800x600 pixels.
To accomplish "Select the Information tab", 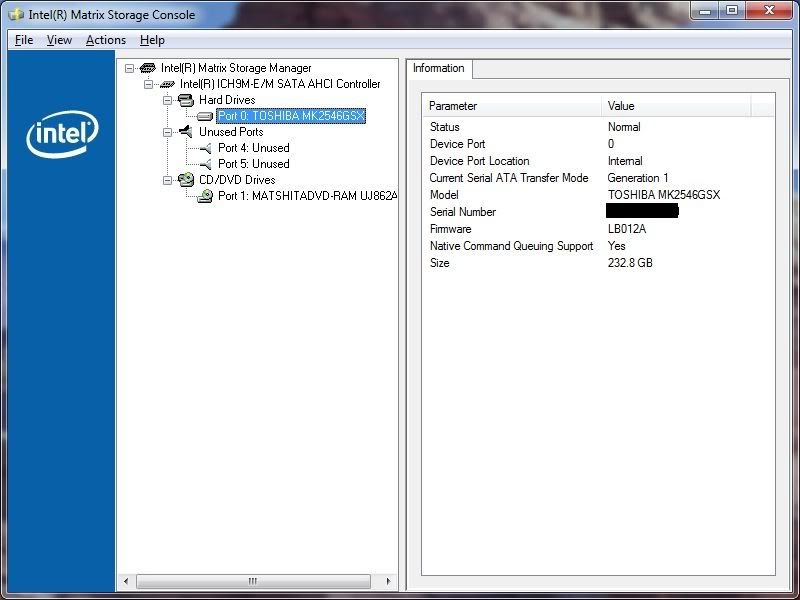I will click(x=439, y=68).
